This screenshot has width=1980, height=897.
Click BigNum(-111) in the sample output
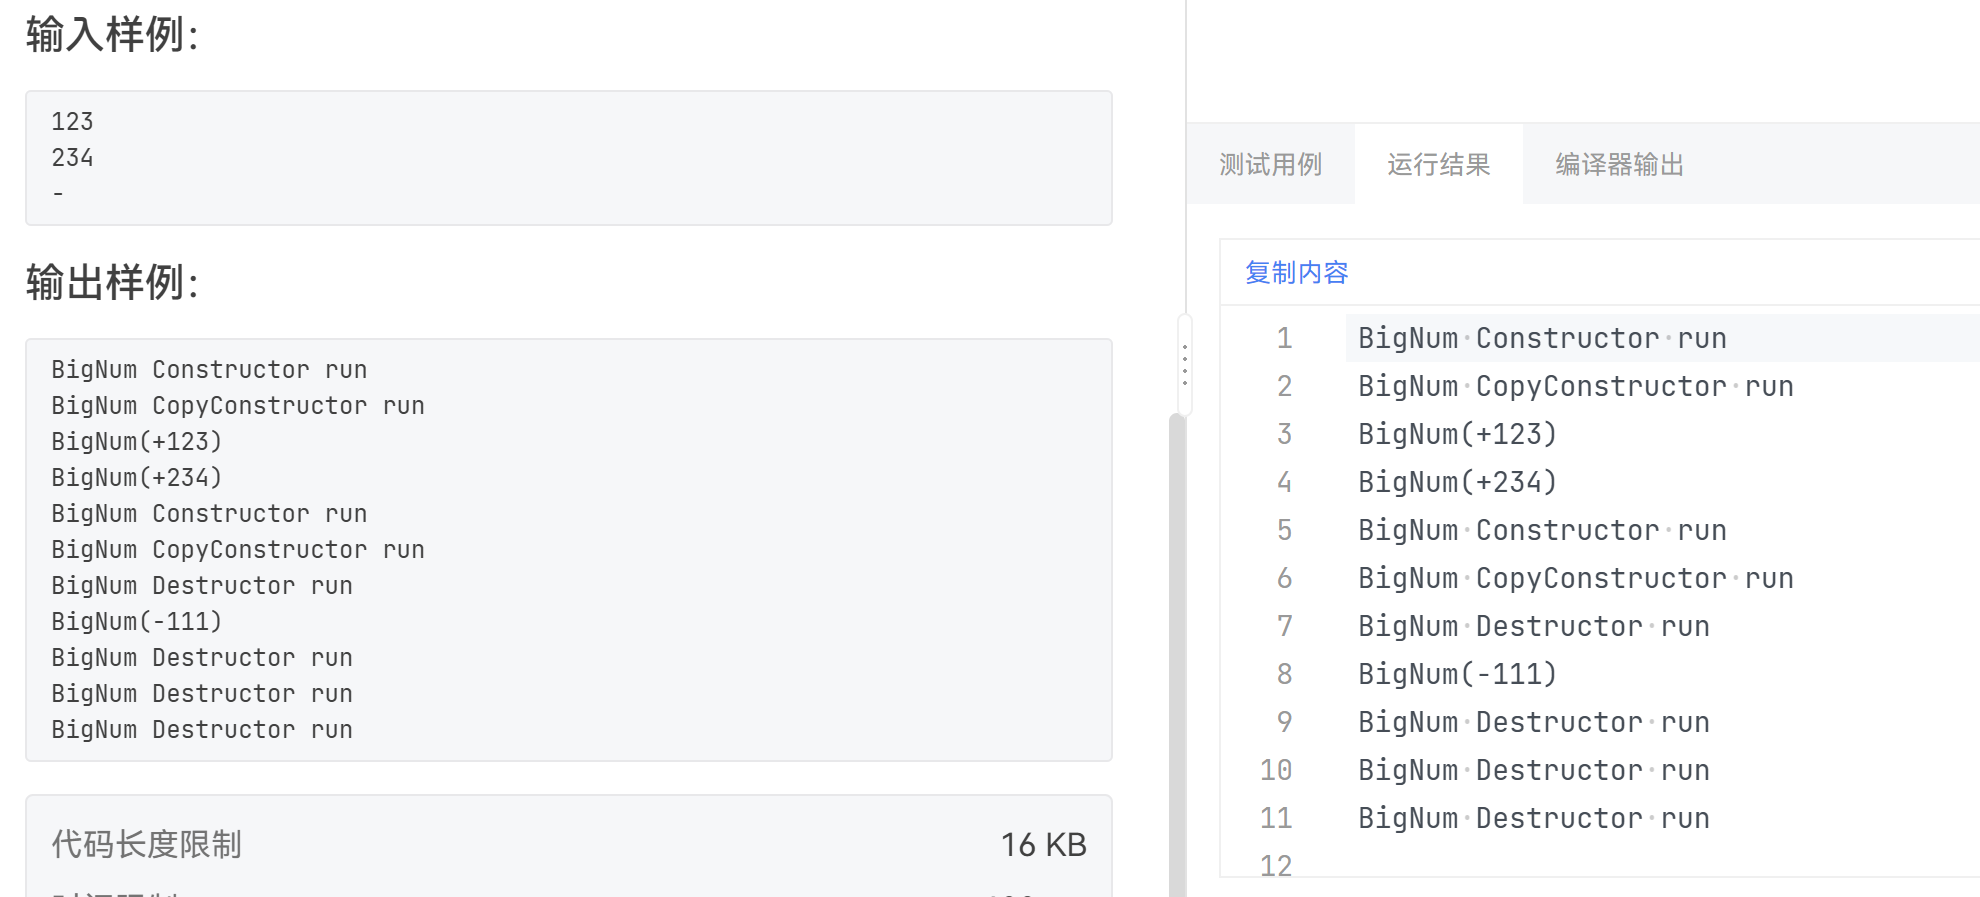[x=137, y=621]
